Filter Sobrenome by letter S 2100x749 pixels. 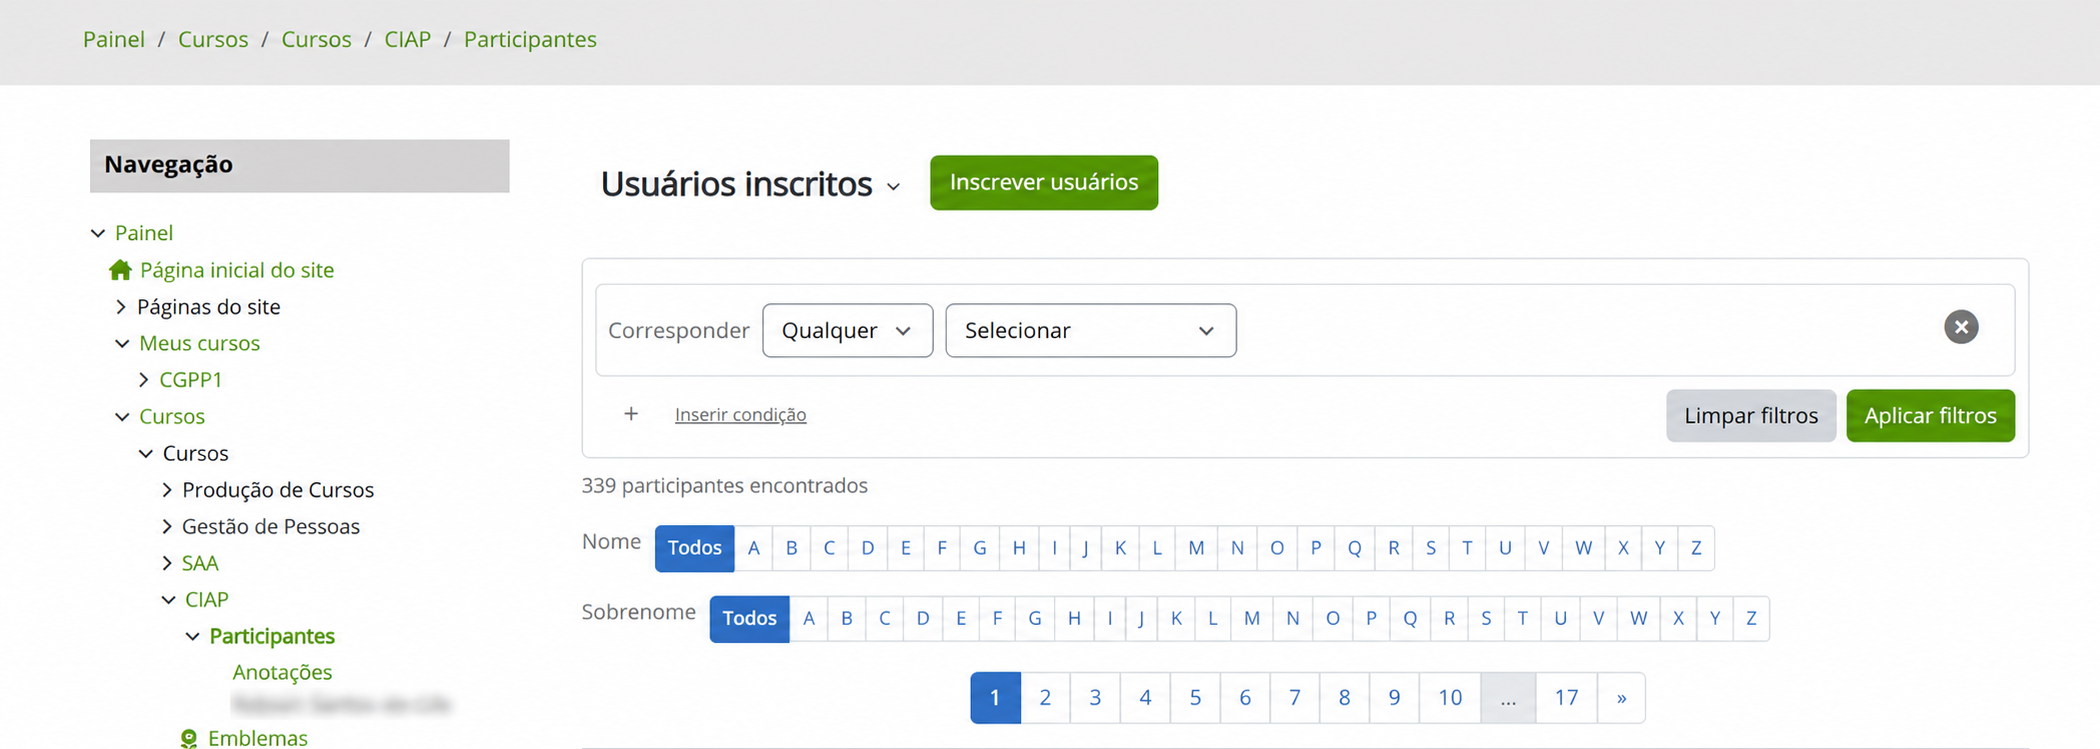click(1486, 618)
